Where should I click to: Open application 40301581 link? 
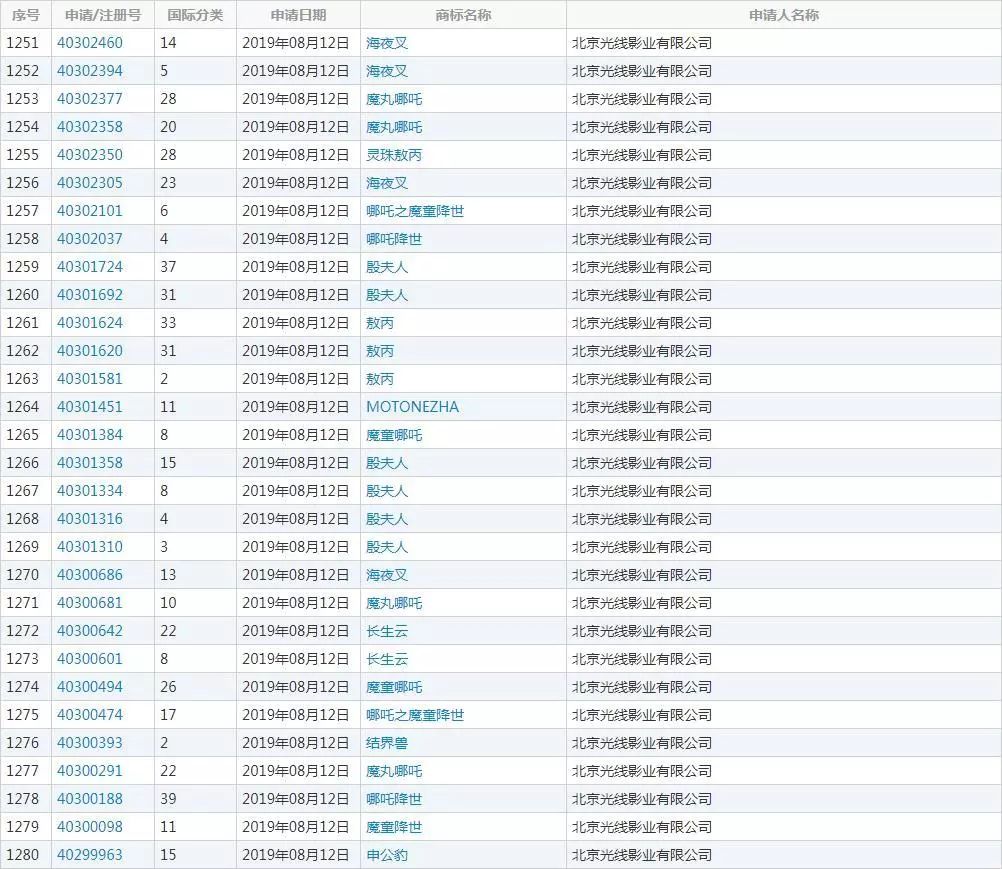(89, 379)
